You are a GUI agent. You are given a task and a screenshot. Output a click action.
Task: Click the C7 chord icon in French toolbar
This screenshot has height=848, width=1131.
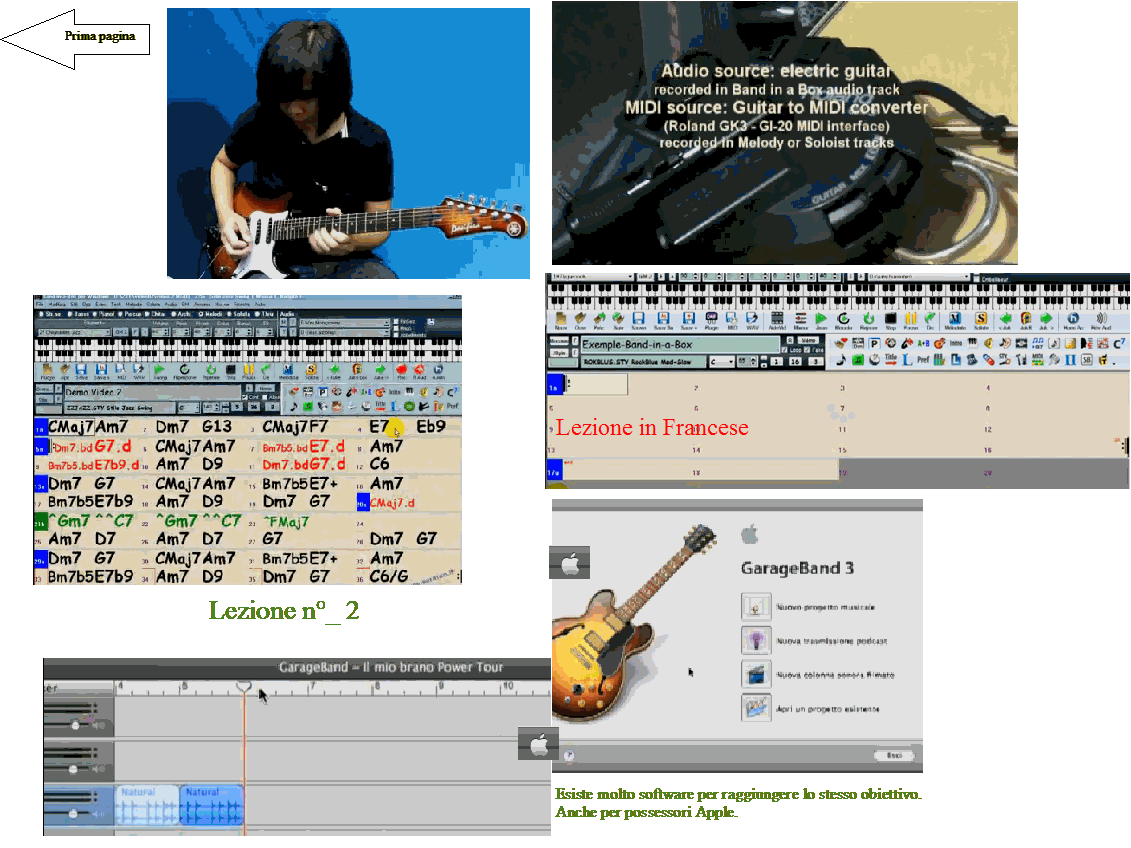[x=1119, y=343]
